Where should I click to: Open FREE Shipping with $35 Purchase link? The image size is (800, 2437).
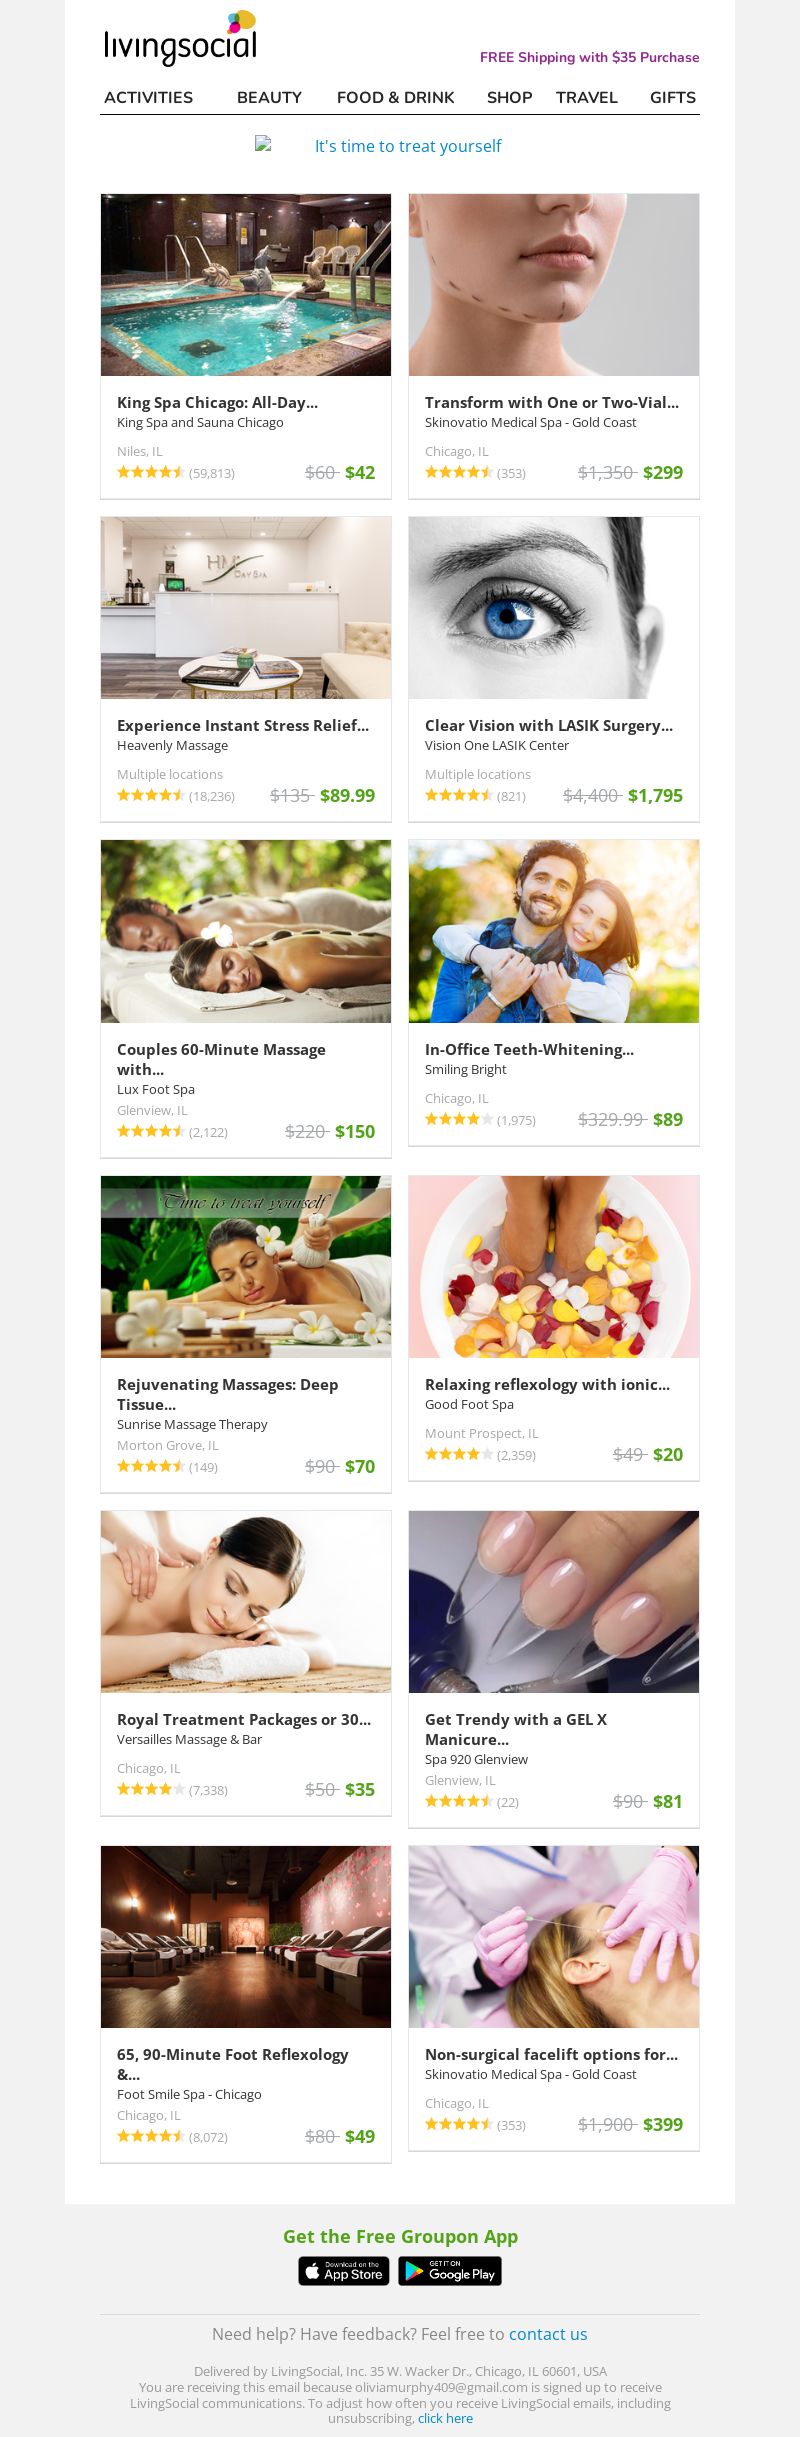589,57
